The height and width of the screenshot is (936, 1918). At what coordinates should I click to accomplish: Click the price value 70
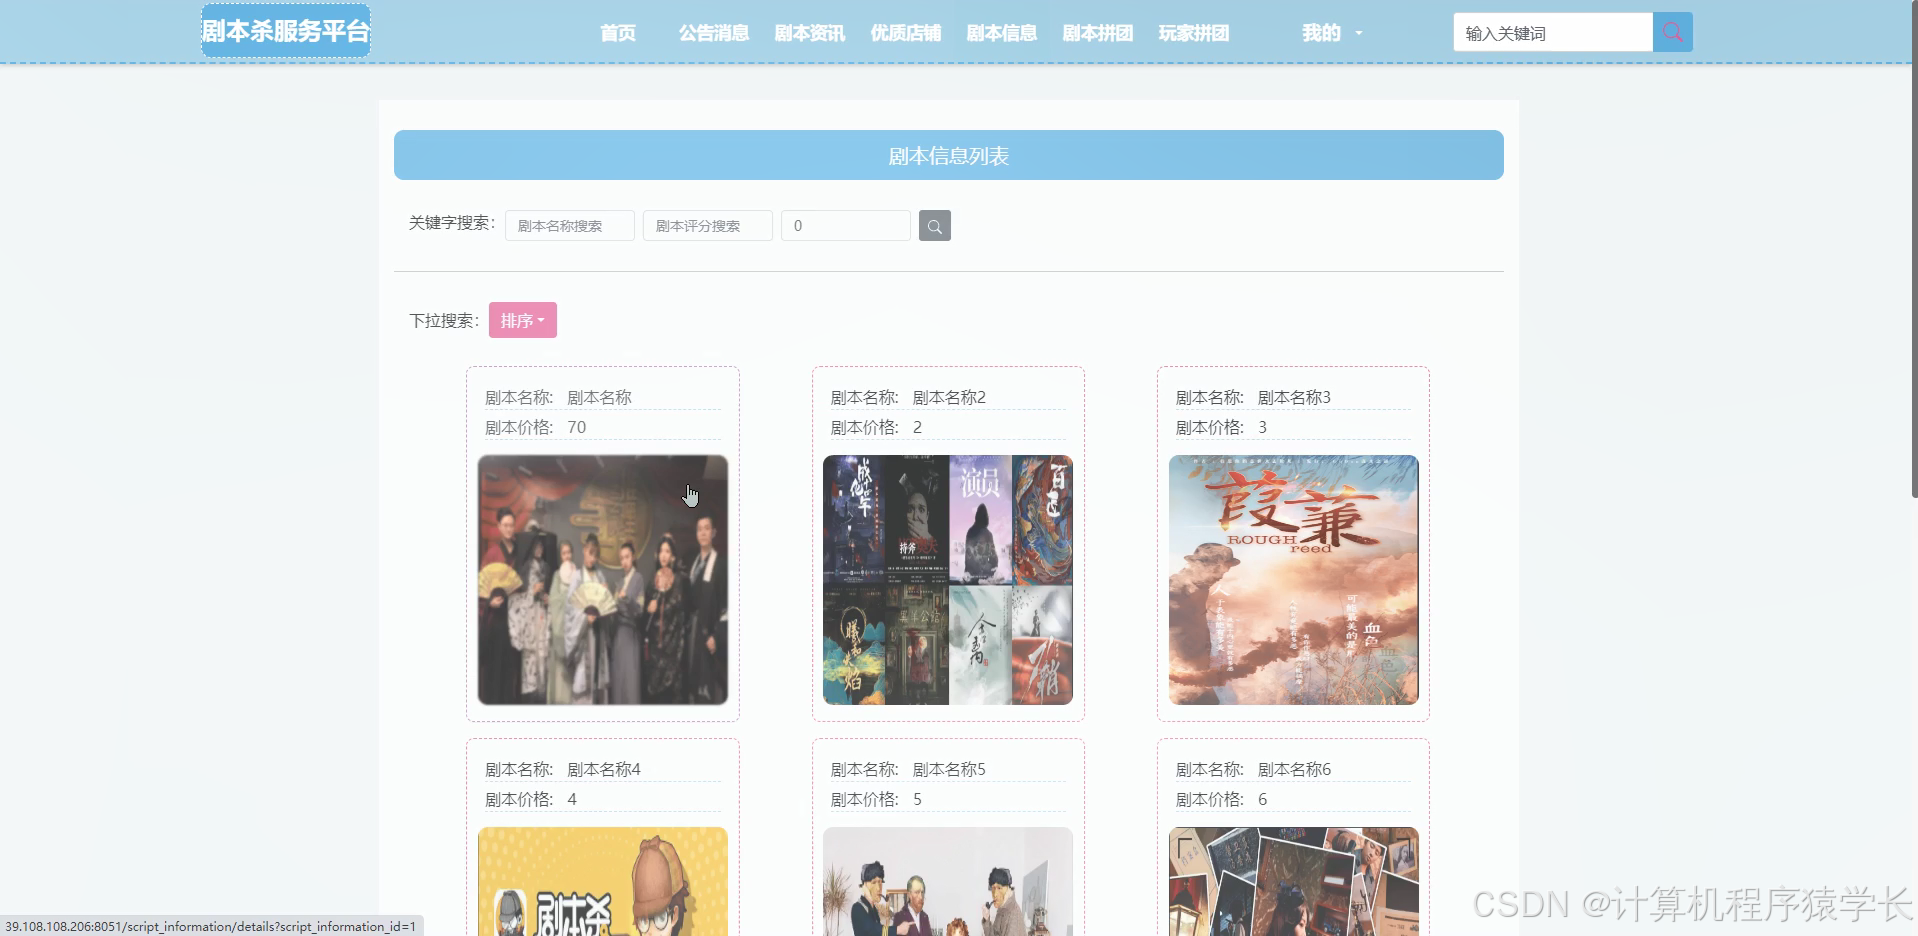pos(576,427)
